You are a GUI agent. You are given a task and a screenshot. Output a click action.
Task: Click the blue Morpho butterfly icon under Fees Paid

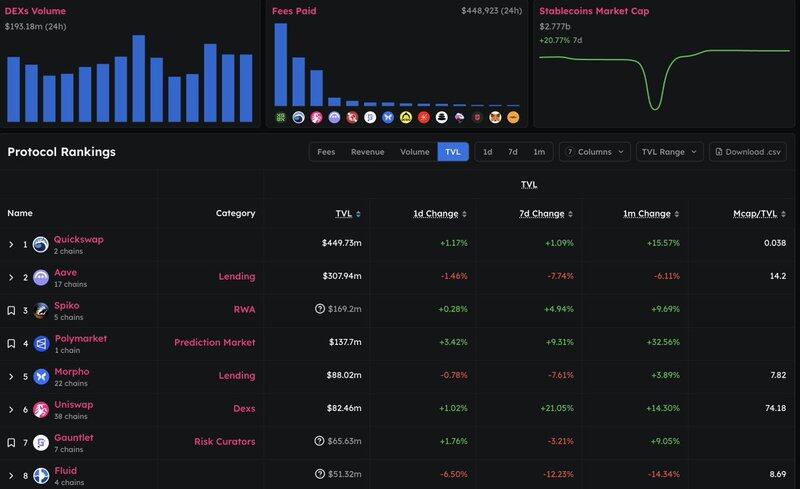click(388, 117)
